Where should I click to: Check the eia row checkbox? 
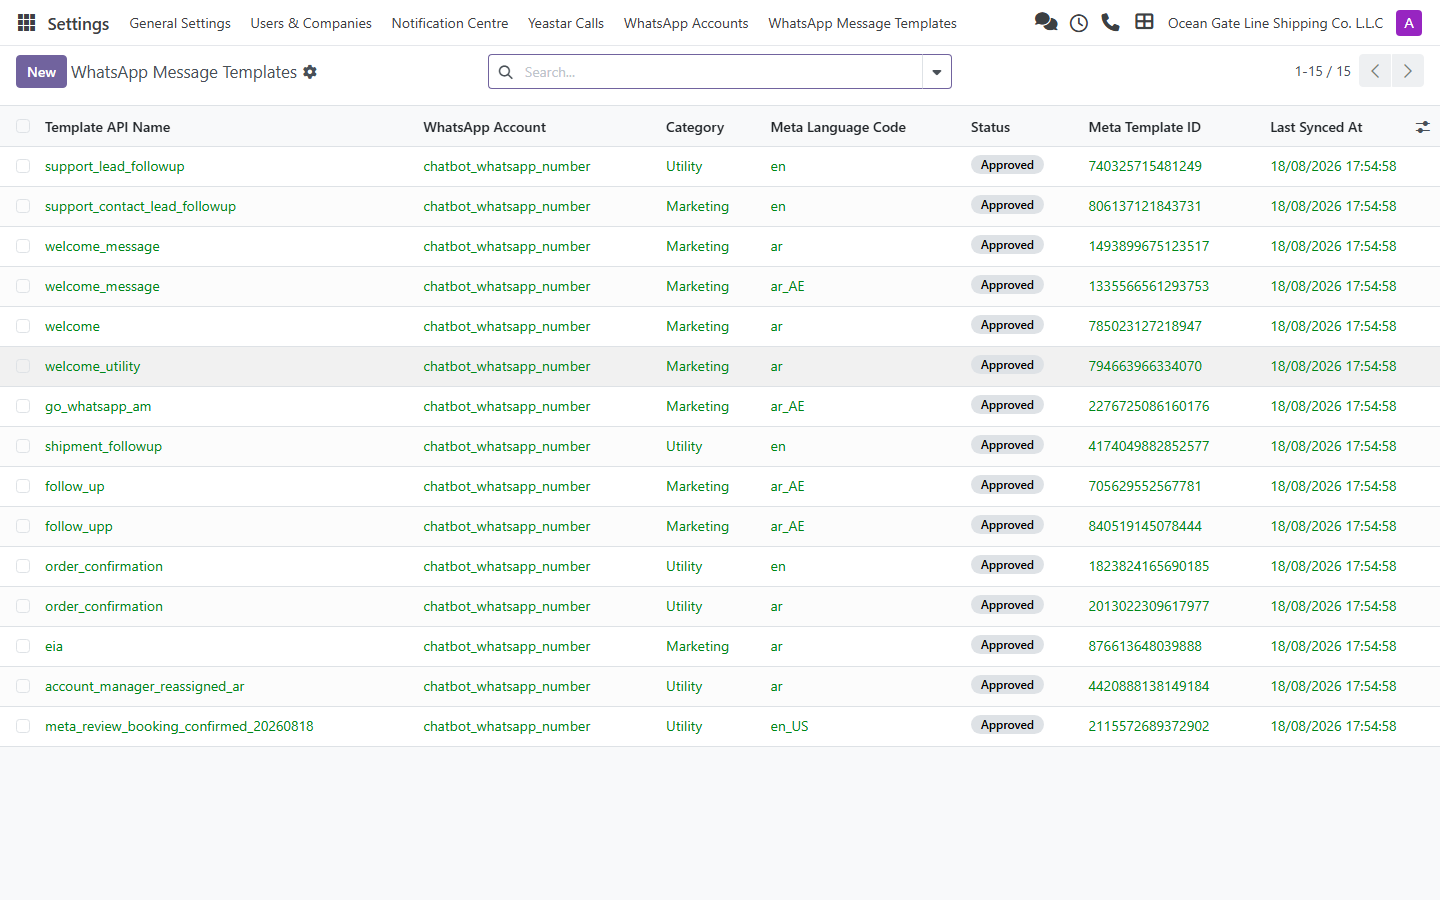click(x=23, y=646)
